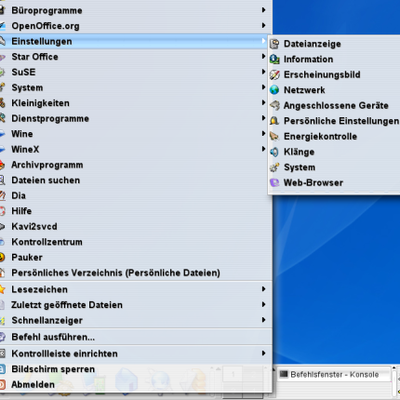Image resolution: width=400 pixels, height=400 pixels.
Task: Click the icon beside Dateien suchen
Action: coord(2,180)
